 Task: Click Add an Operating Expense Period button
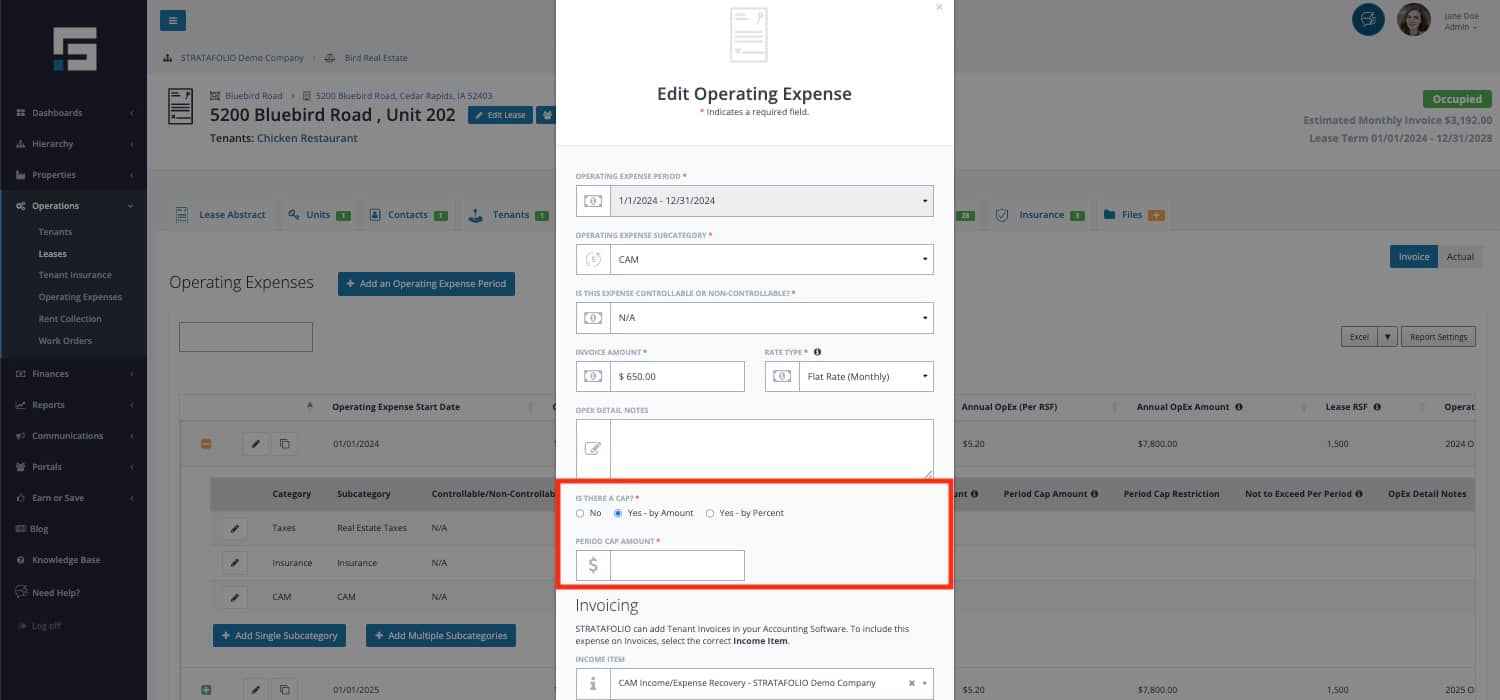[426, 284]
